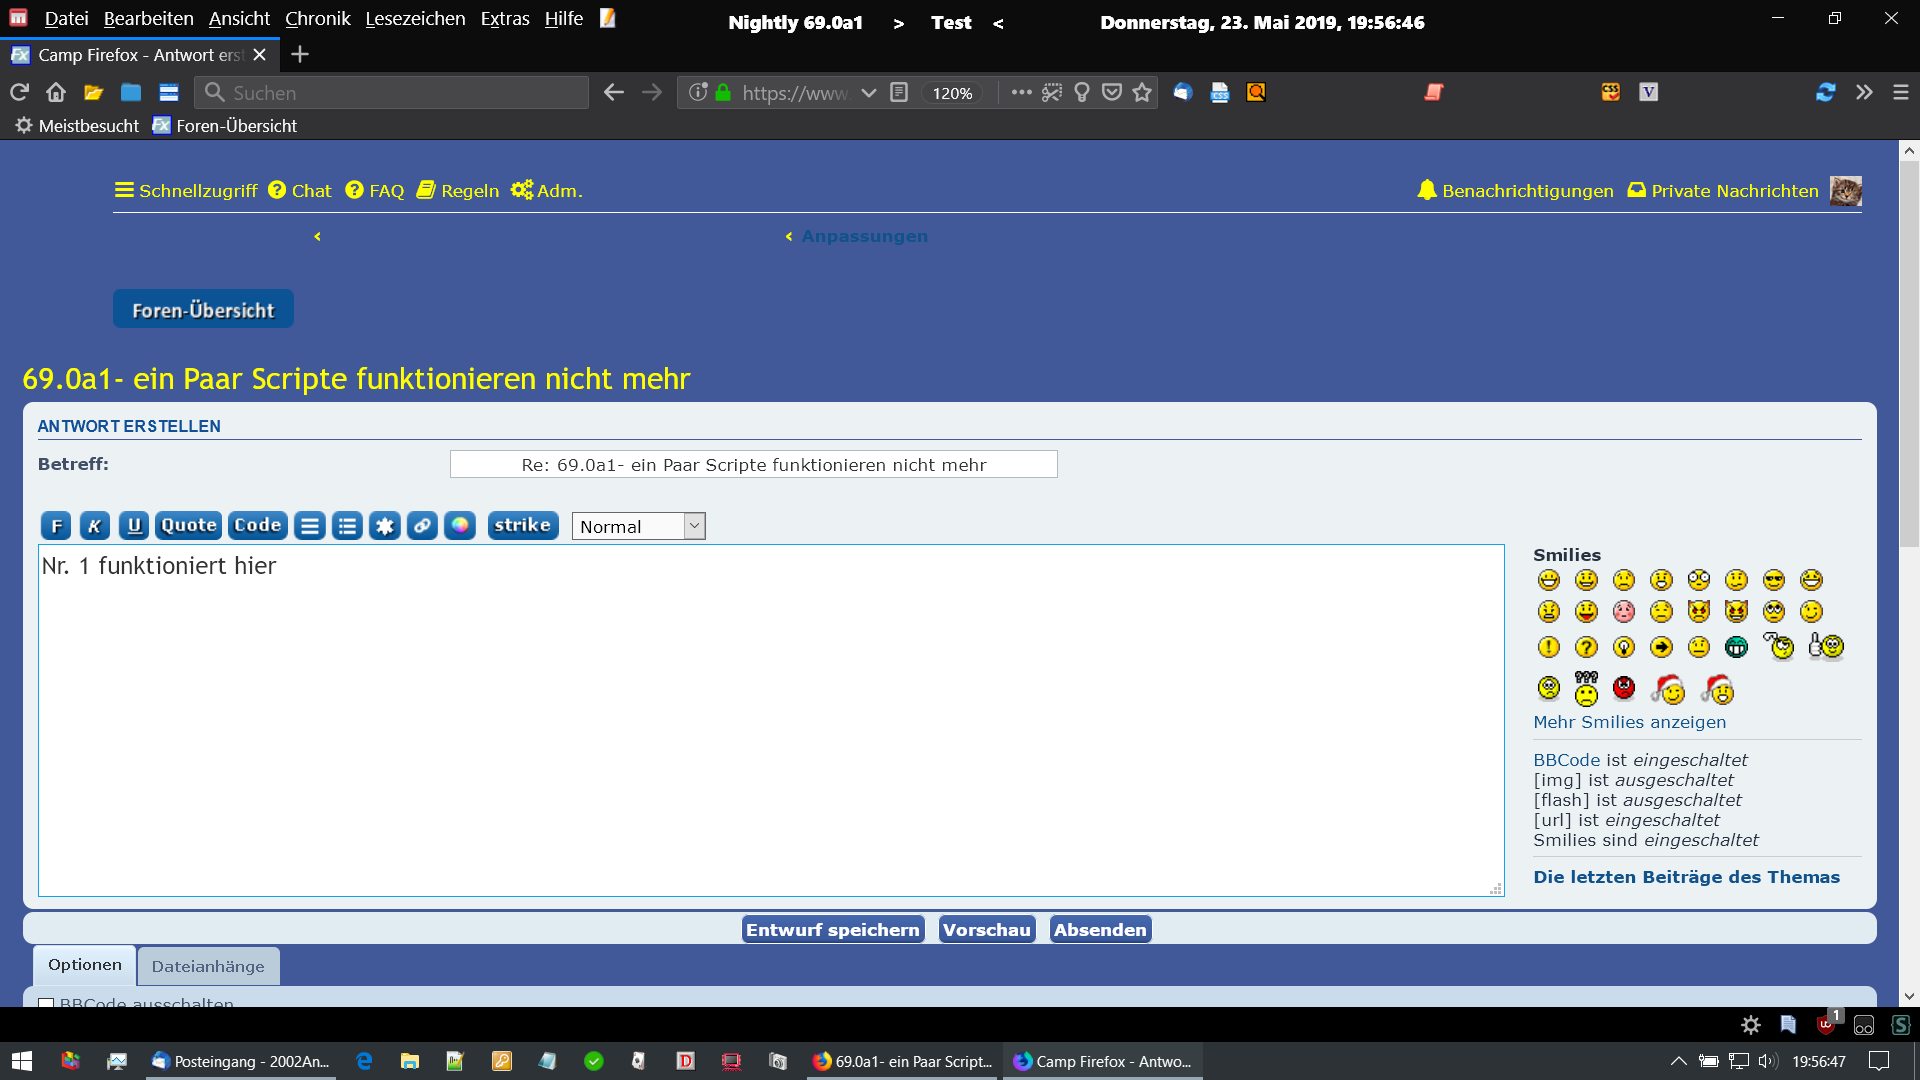
Task: Click in the Betreff subject field
Action: (x=753, y=465)
